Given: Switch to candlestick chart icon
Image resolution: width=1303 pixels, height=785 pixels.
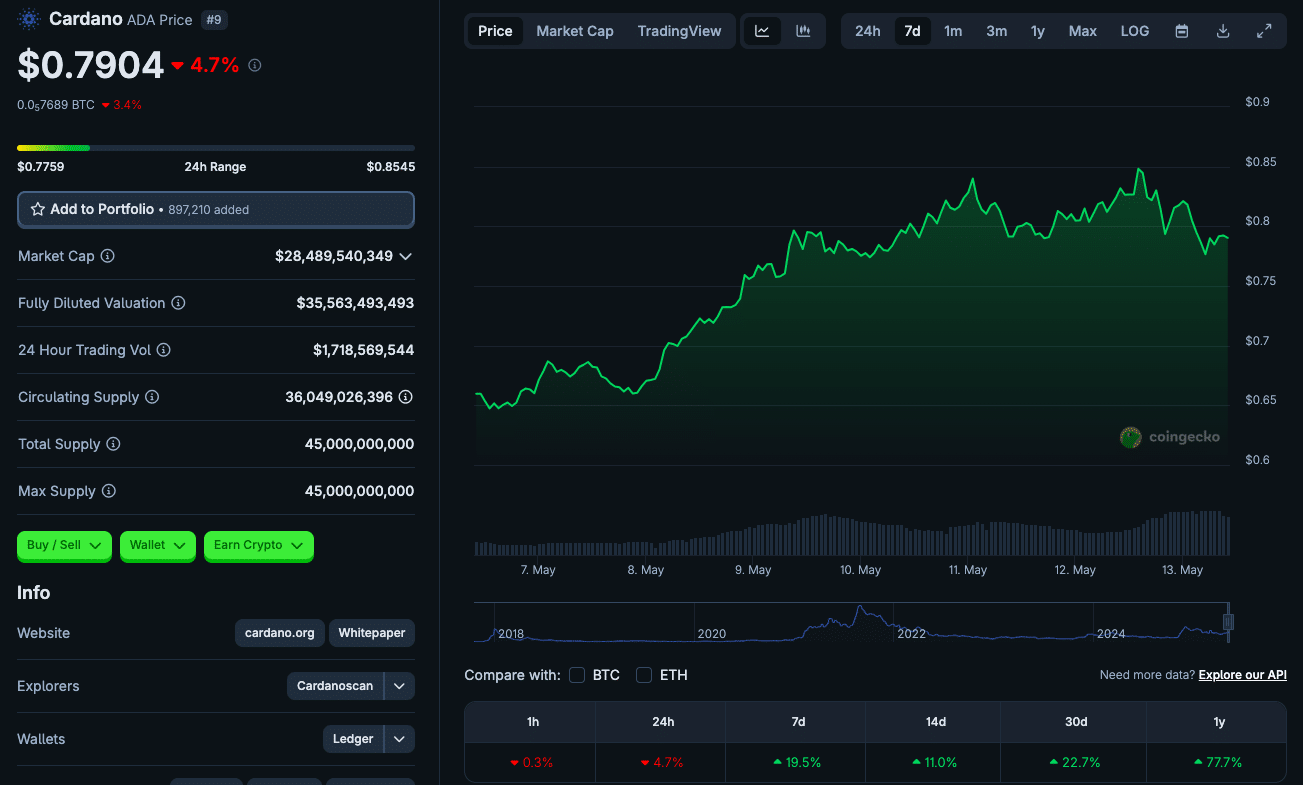Looking at the screenshot, I should [803, 31].
